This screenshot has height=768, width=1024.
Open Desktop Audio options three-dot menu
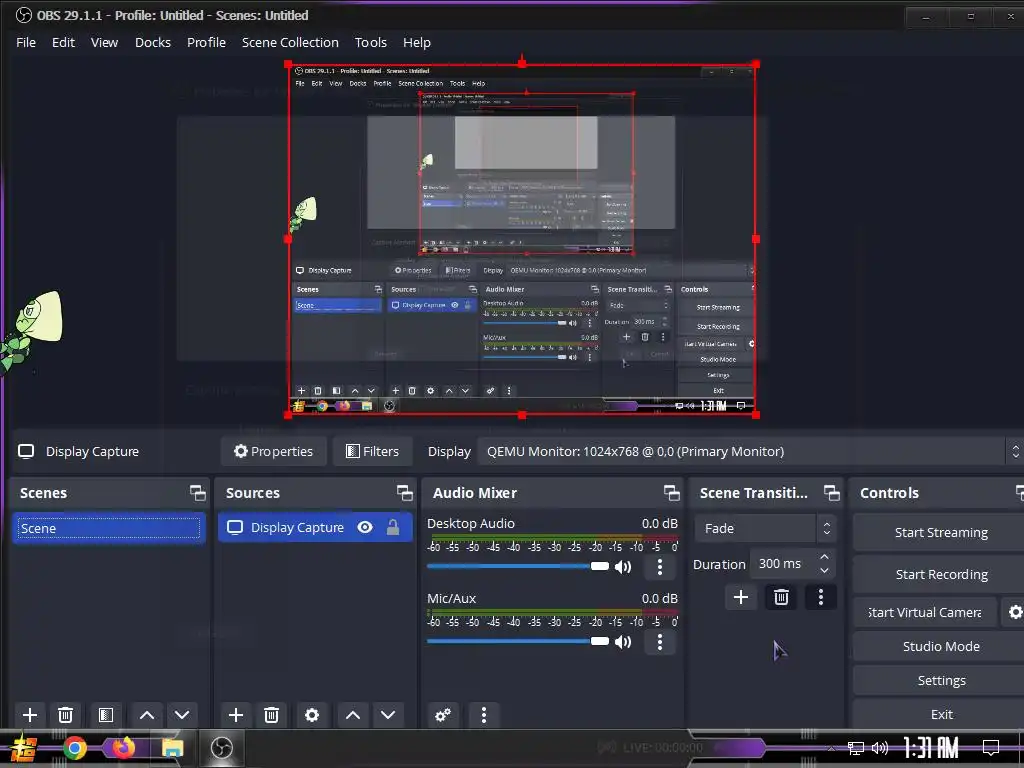click(660, 567)
